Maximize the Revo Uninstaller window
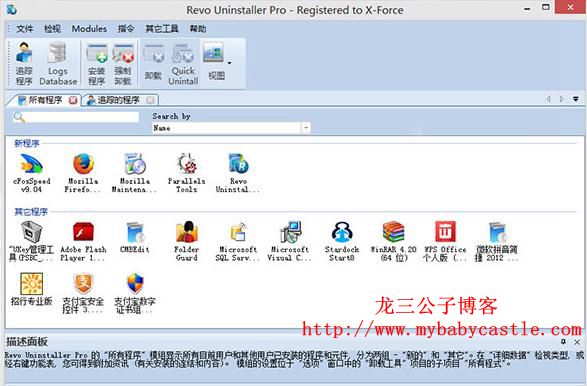 coord(546,7)
